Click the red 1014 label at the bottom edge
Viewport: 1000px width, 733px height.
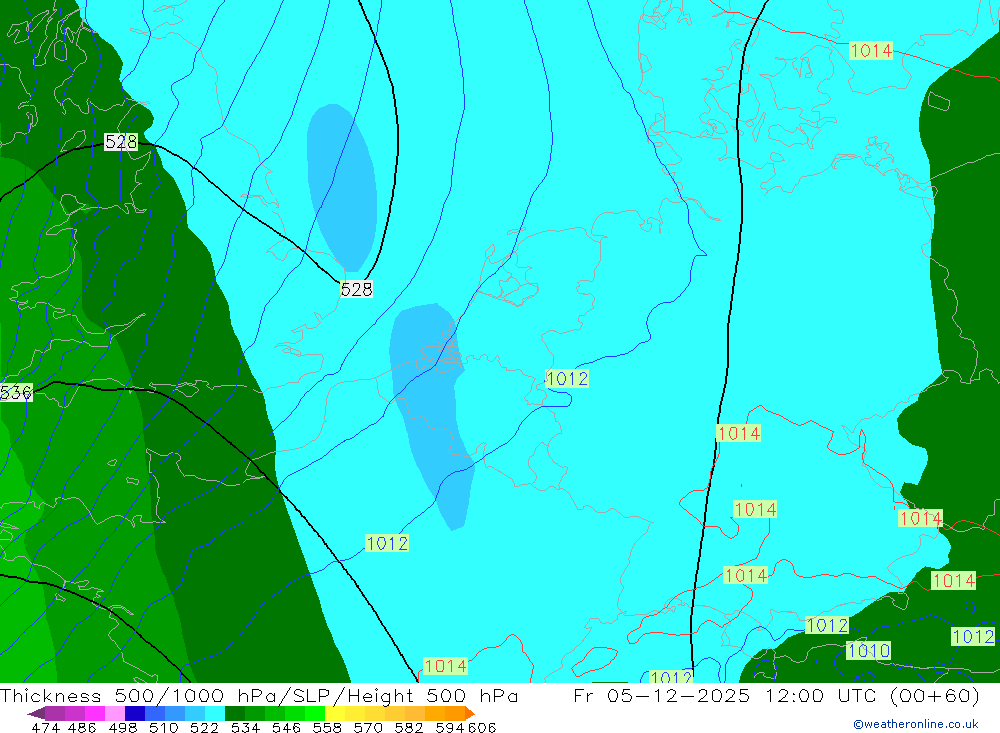pos(445,666)
